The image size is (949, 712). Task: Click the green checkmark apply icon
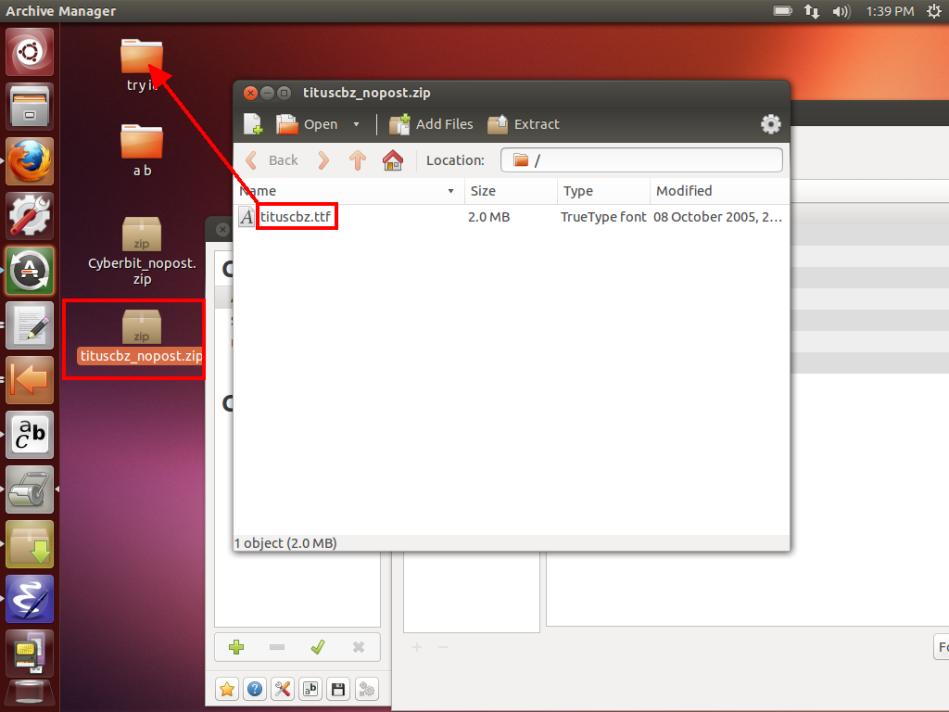pyautogui.click(x=318, y=647)
